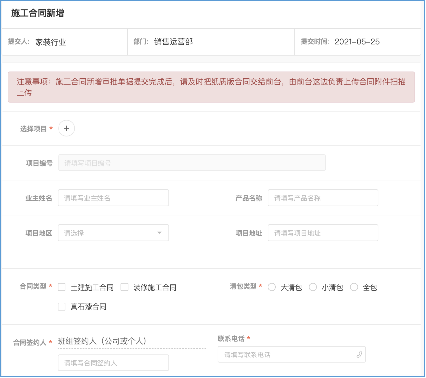Click the small icon inside the 联系电话 field
Viewport: 426px width, 378px height.
(359, 355)
